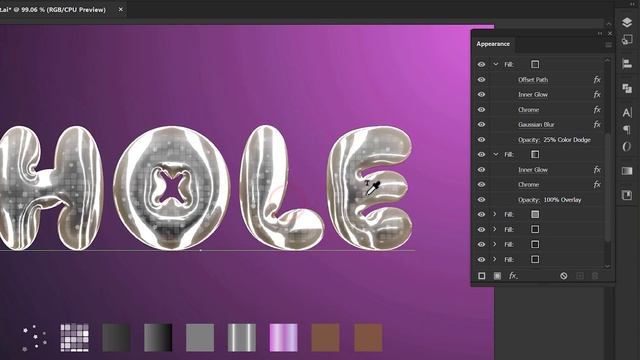
Task: Toggle visibility of 25% Color Dodge opacity
Action: tap(482, 140)
